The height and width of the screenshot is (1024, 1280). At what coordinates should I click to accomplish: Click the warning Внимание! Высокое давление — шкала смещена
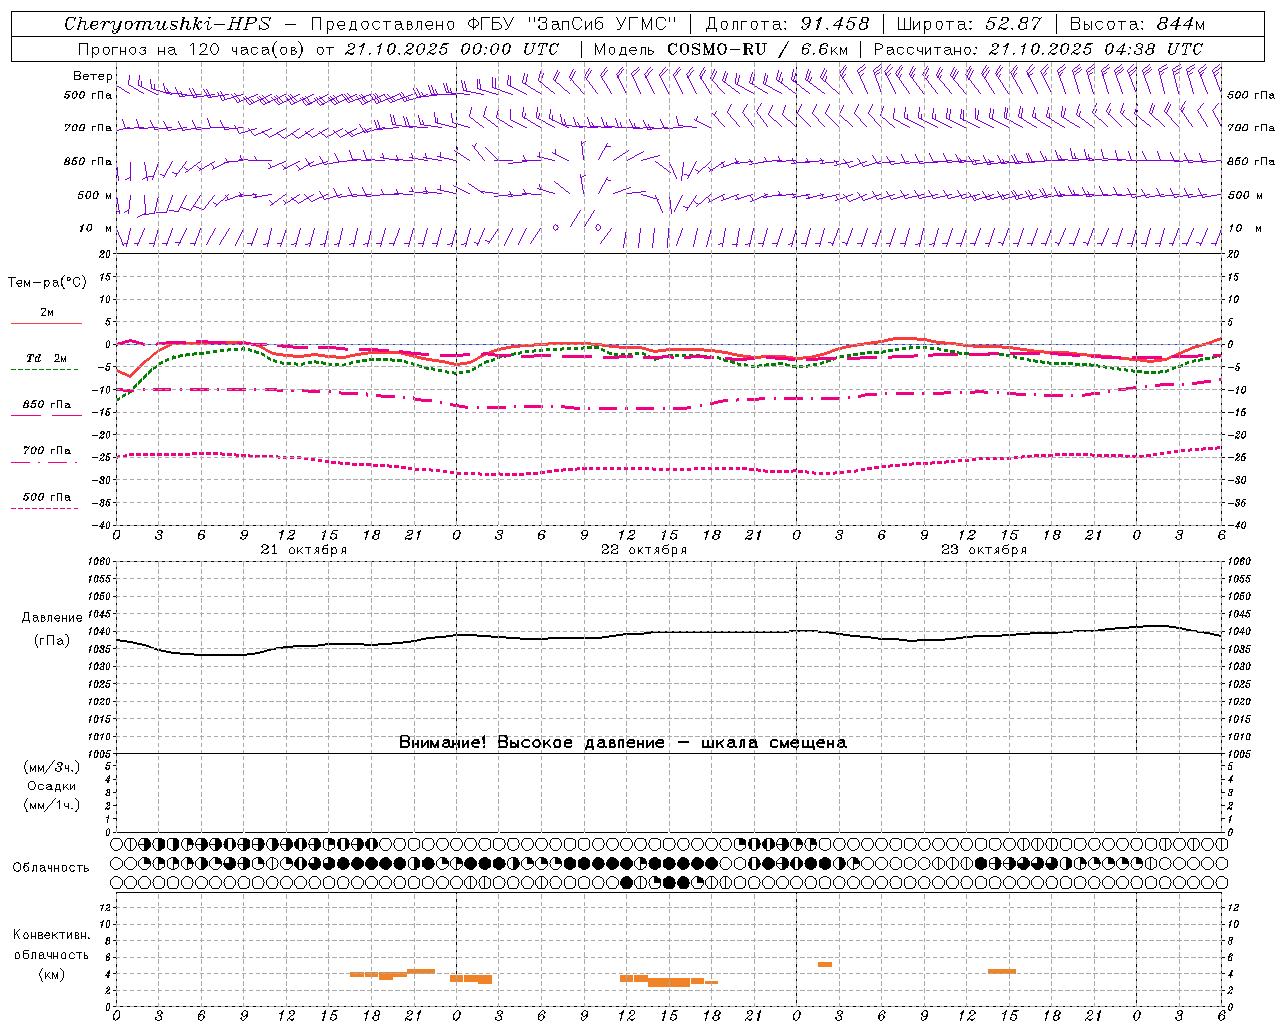(x=623, y=743)
